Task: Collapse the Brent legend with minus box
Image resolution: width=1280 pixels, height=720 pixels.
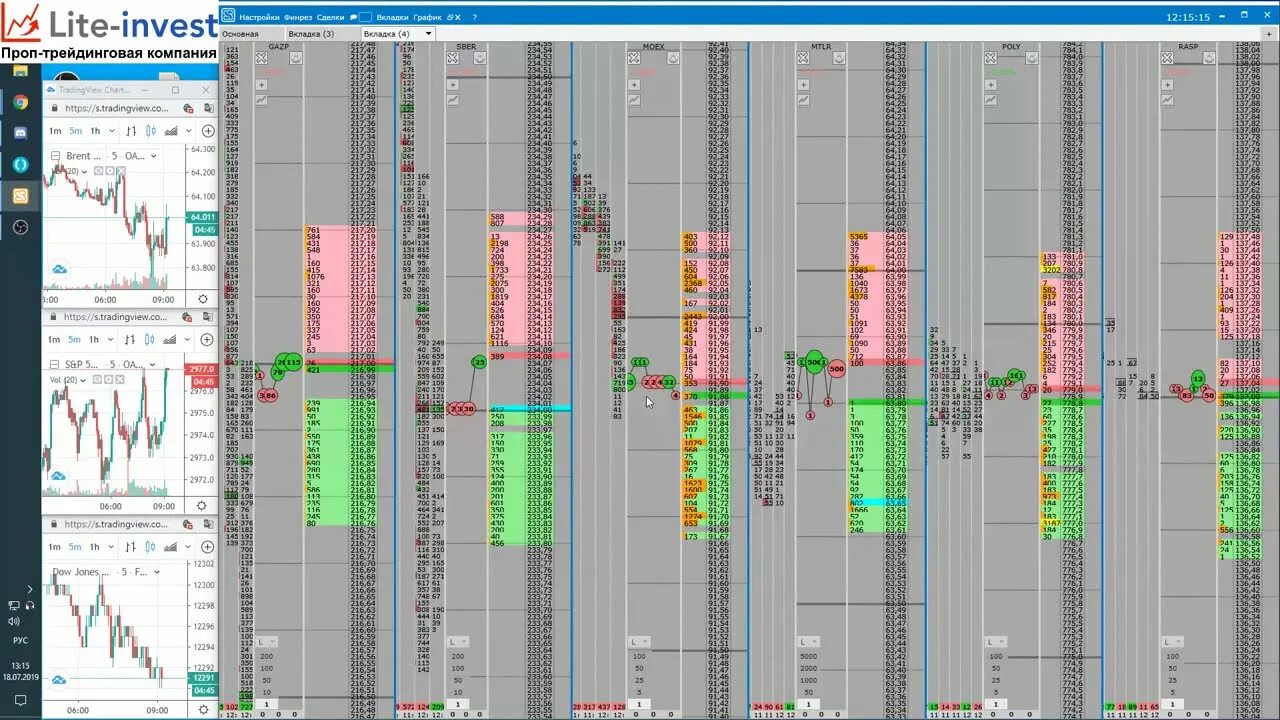Action: point(53,156)
